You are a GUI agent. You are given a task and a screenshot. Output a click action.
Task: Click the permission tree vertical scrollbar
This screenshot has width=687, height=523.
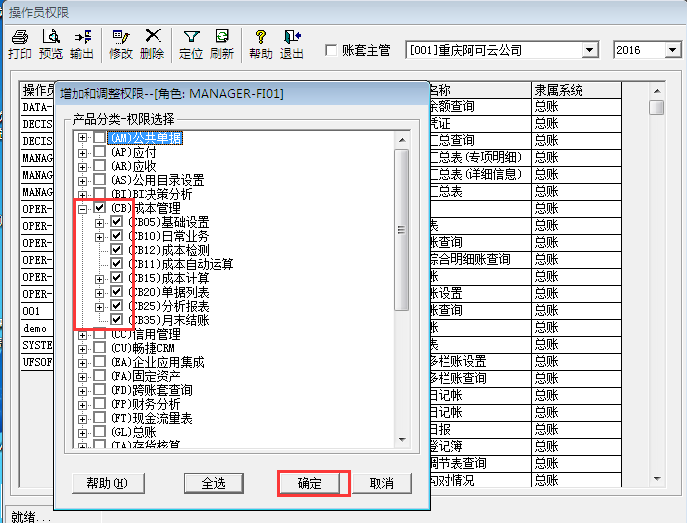click(401, 290)
